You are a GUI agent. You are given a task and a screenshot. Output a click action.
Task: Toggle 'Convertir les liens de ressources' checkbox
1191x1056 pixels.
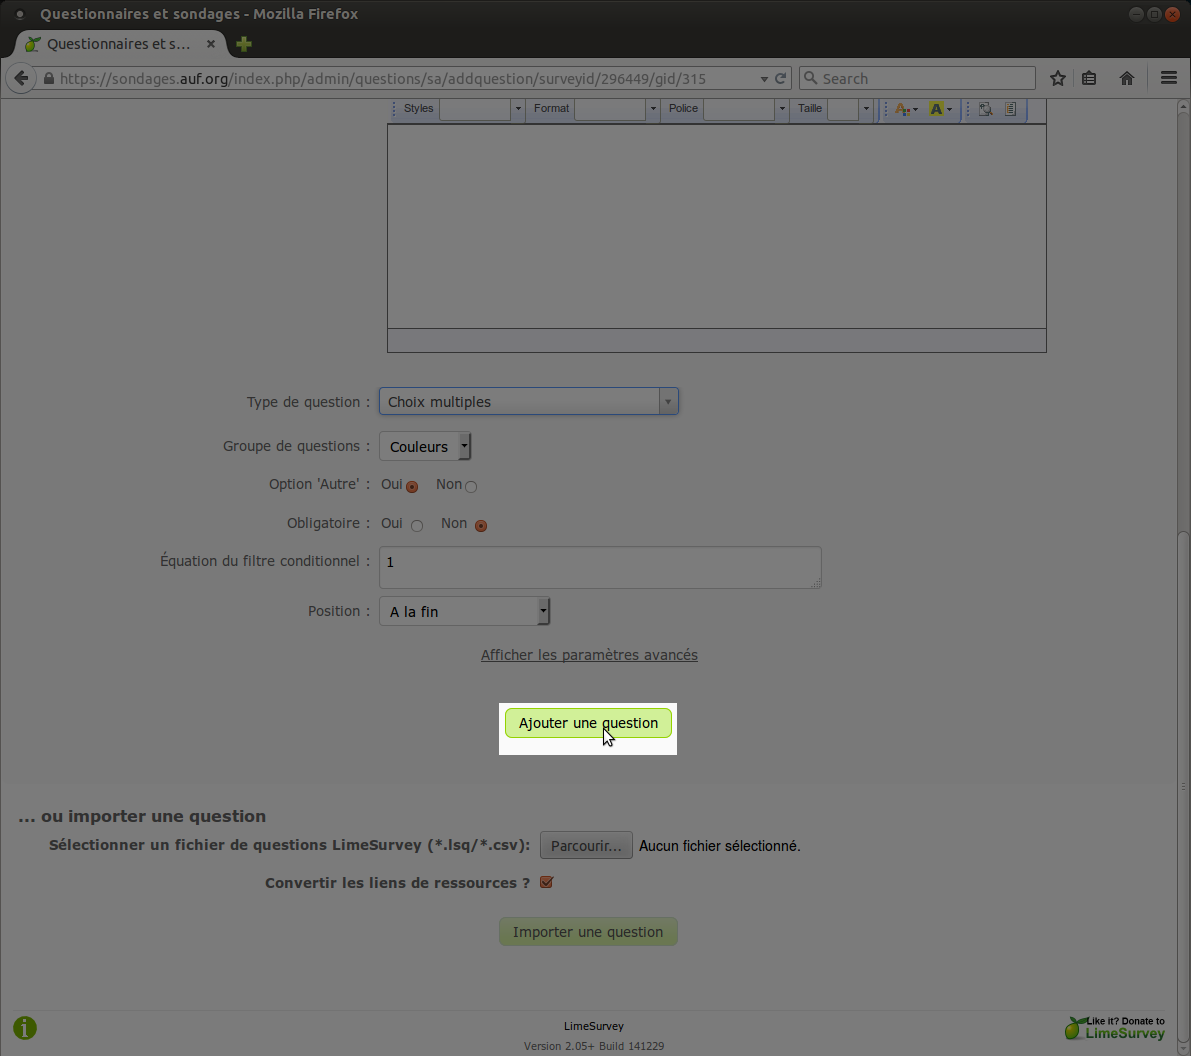coord(546,882)
